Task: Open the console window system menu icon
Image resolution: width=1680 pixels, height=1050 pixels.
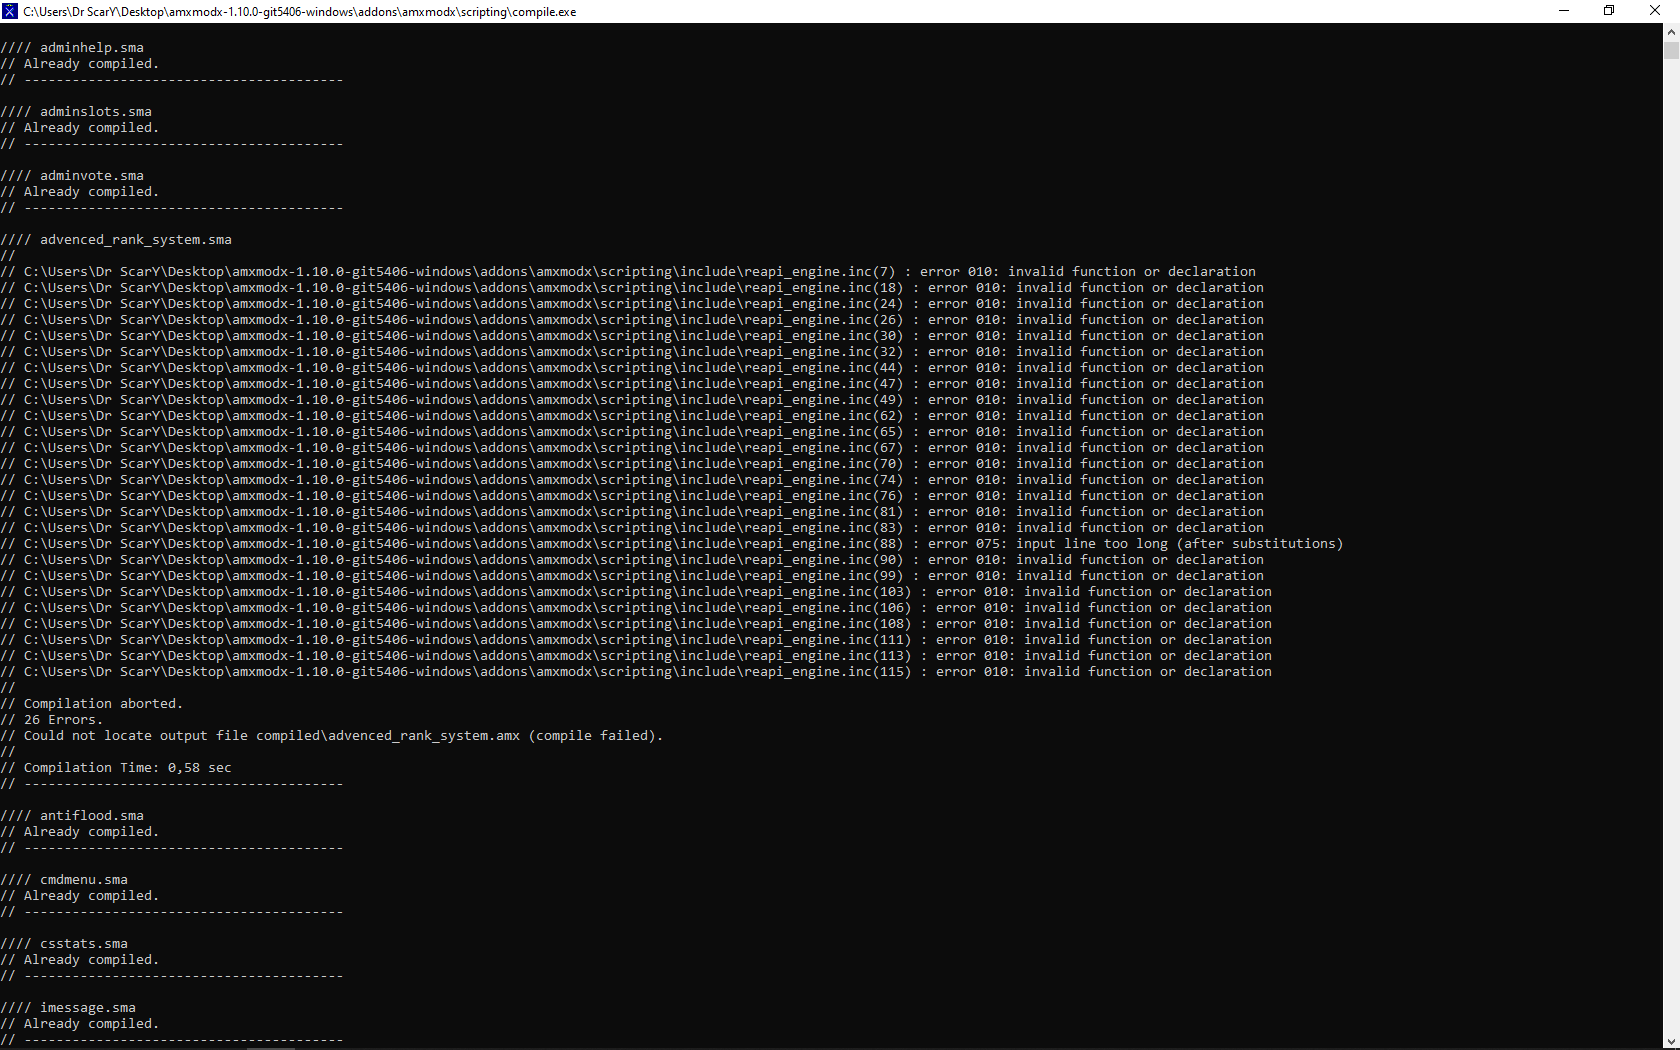Action: coord(10,11)
